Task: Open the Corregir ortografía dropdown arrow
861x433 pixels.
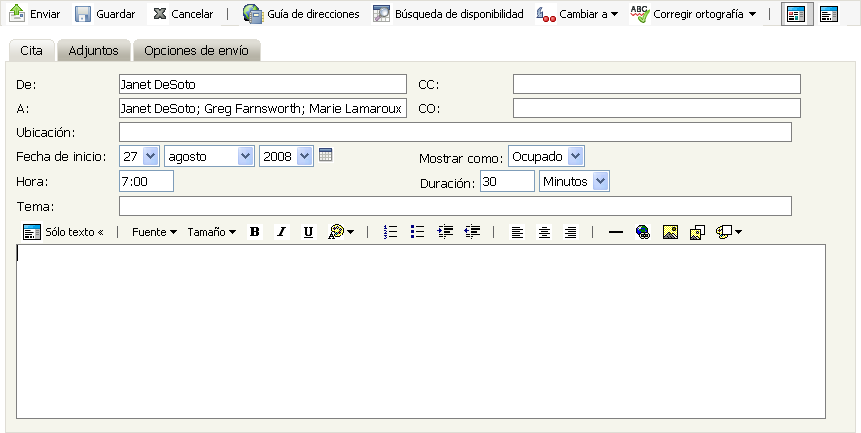Action: 752,14
